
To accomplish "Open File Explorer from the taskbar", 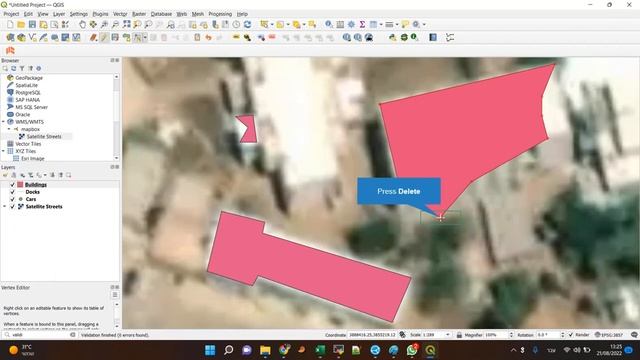I will (x=265, y=350).
